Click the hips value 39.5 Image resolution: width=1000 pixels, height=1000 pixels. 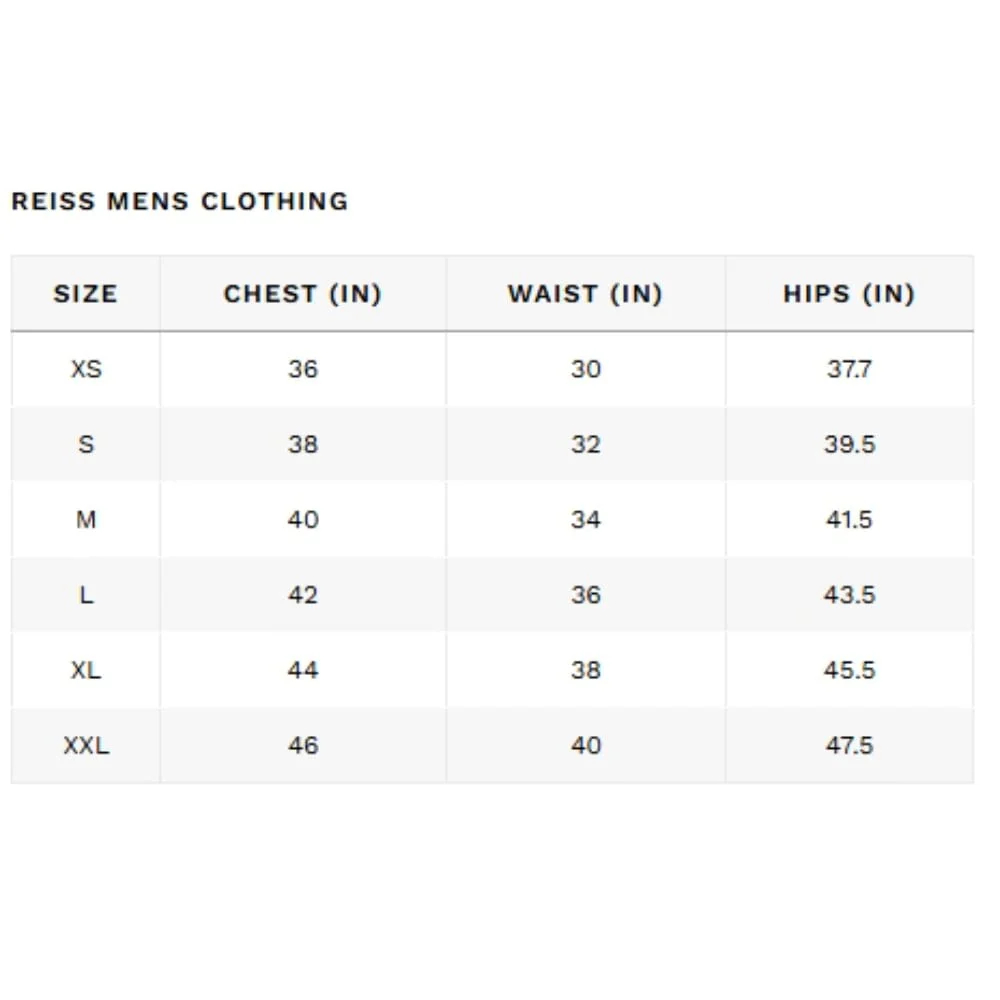click(x=849, y=445)
